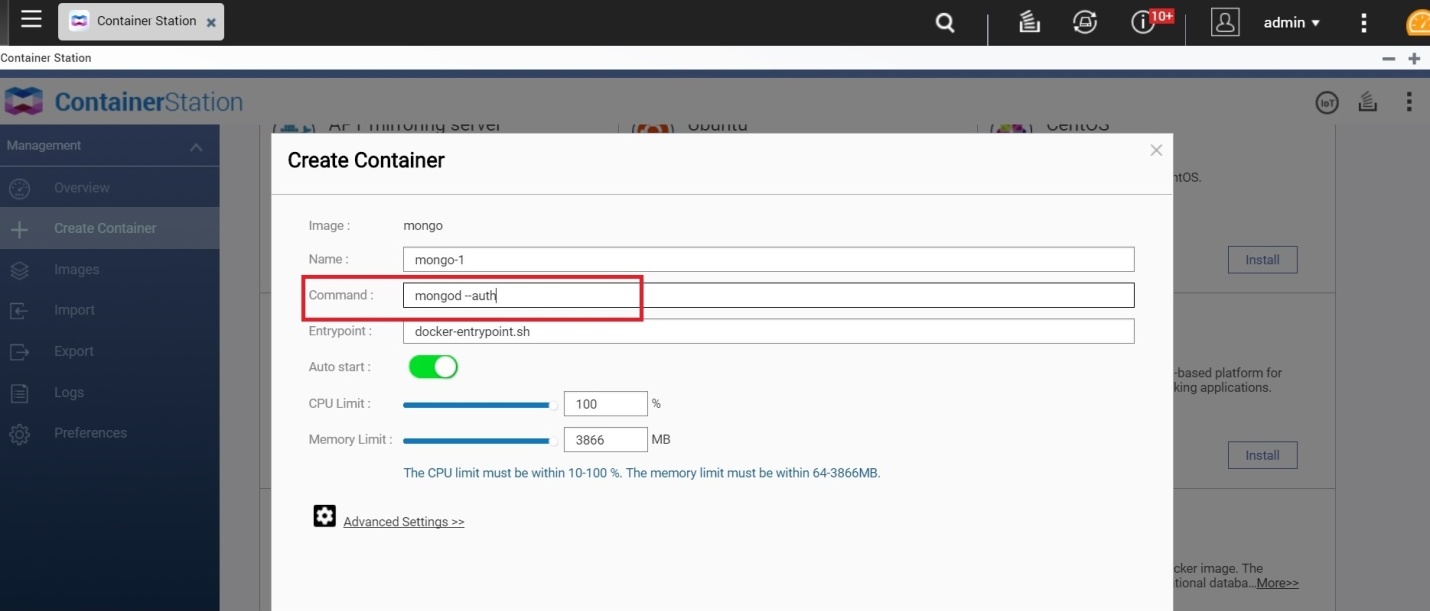Open Preferences in sidebar
Image resolution: width=1430 pixels, height=611 pixels.
pos(109,433)
